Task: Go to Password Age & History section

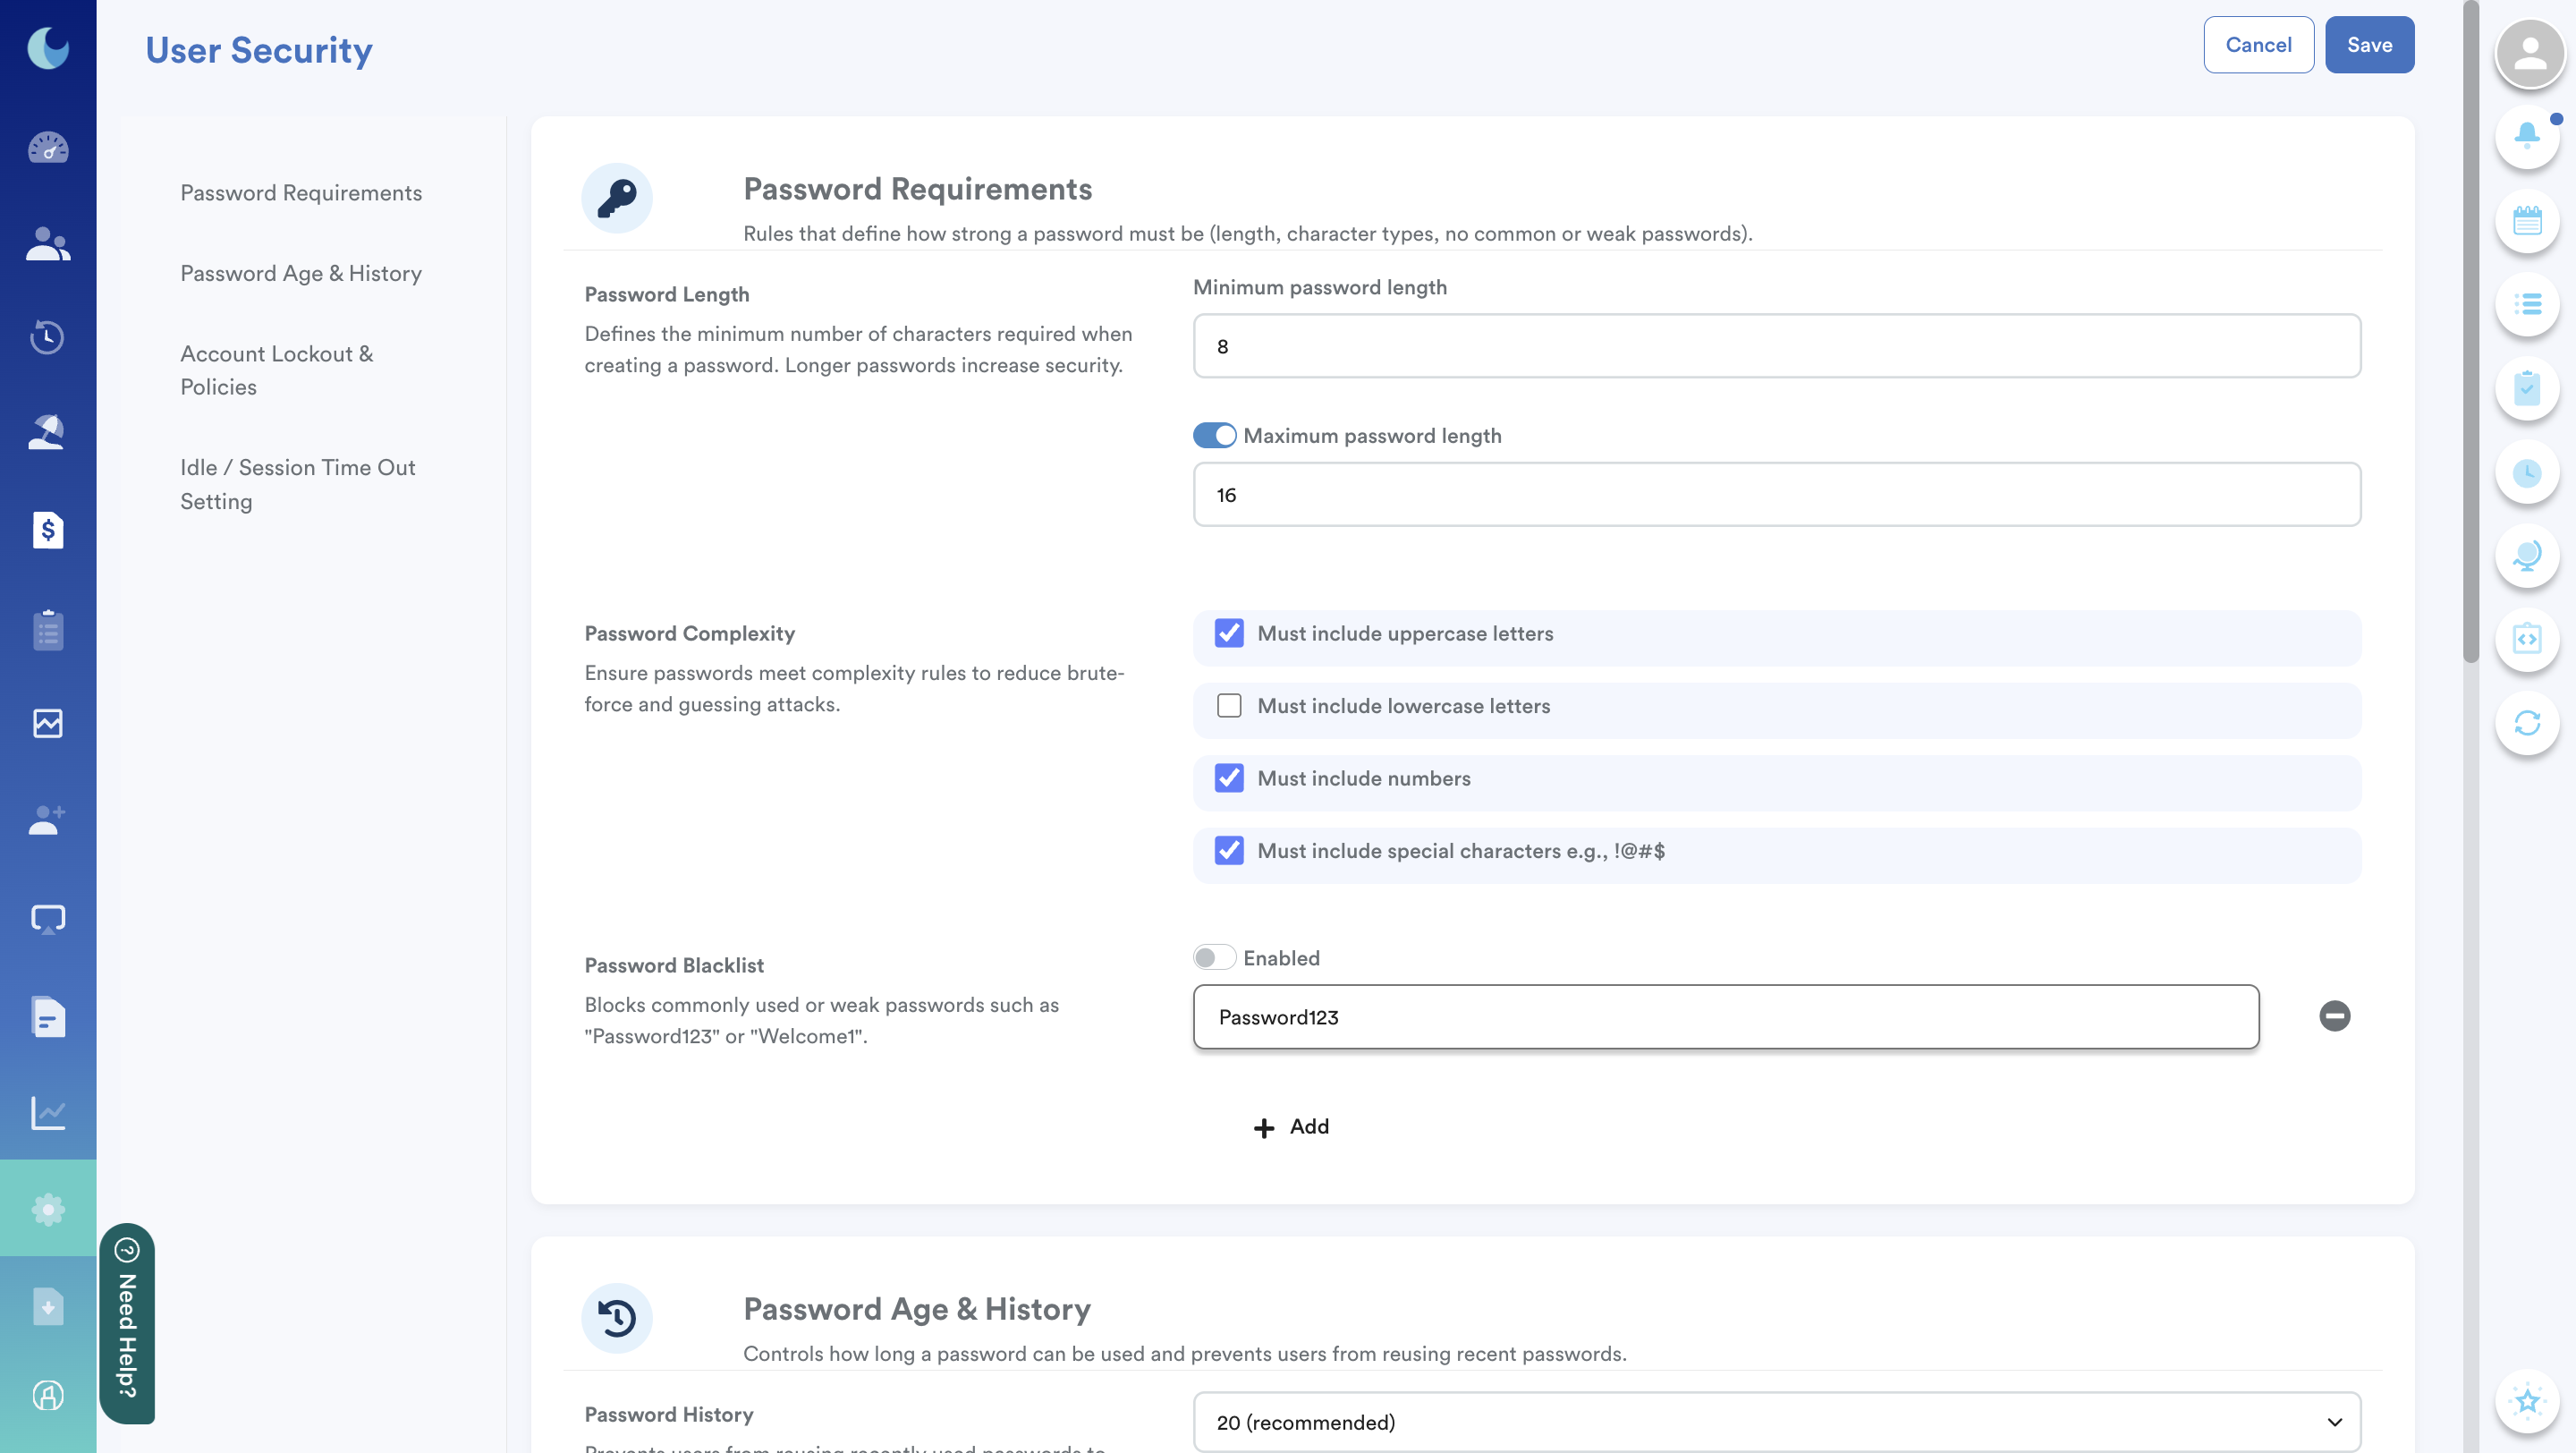Action: (x=301, y=273)
